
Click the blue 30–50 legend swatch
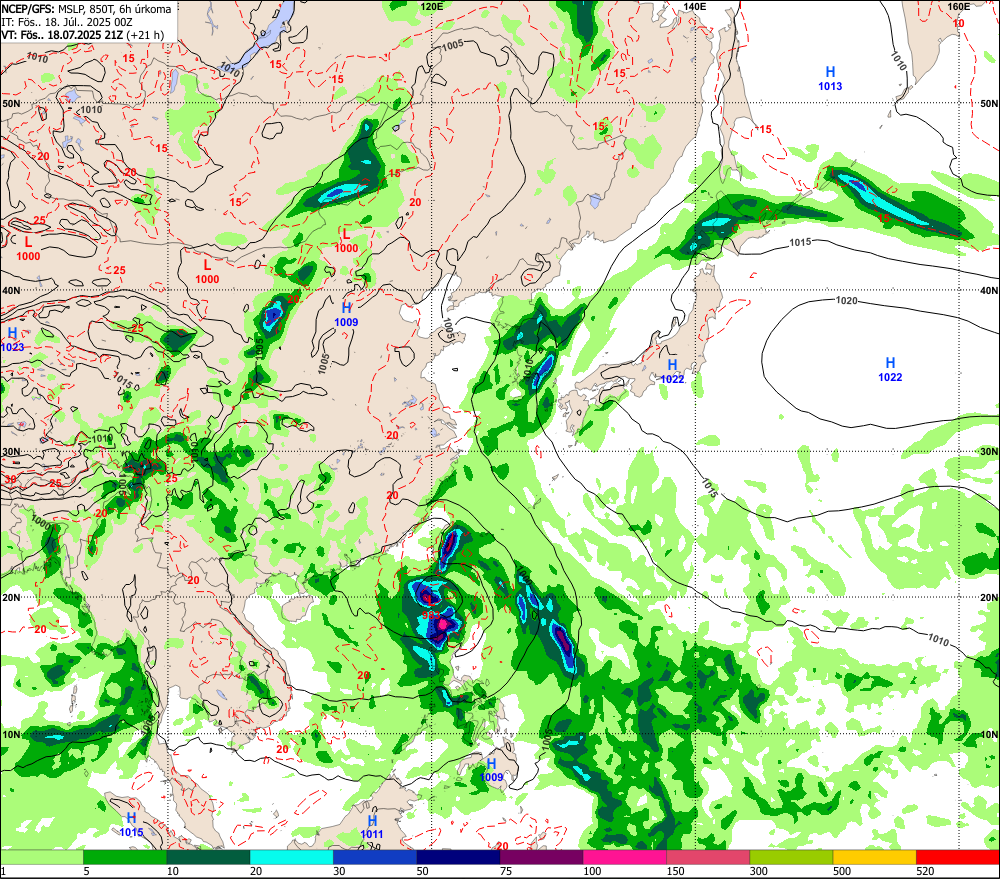click(375, 857)
